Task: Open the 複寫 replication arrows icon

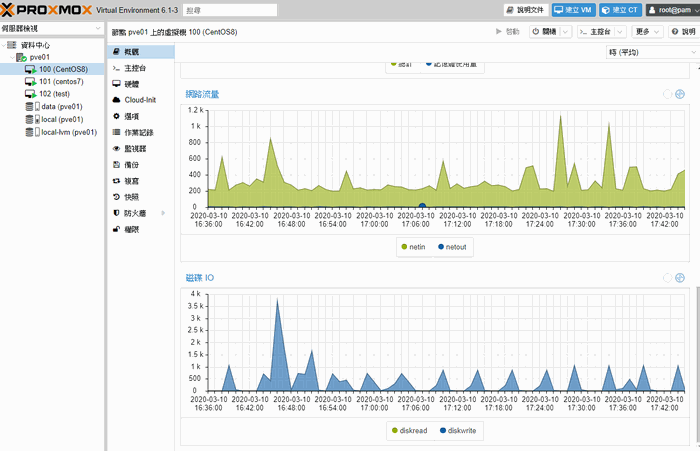Action: click(116, 180)
